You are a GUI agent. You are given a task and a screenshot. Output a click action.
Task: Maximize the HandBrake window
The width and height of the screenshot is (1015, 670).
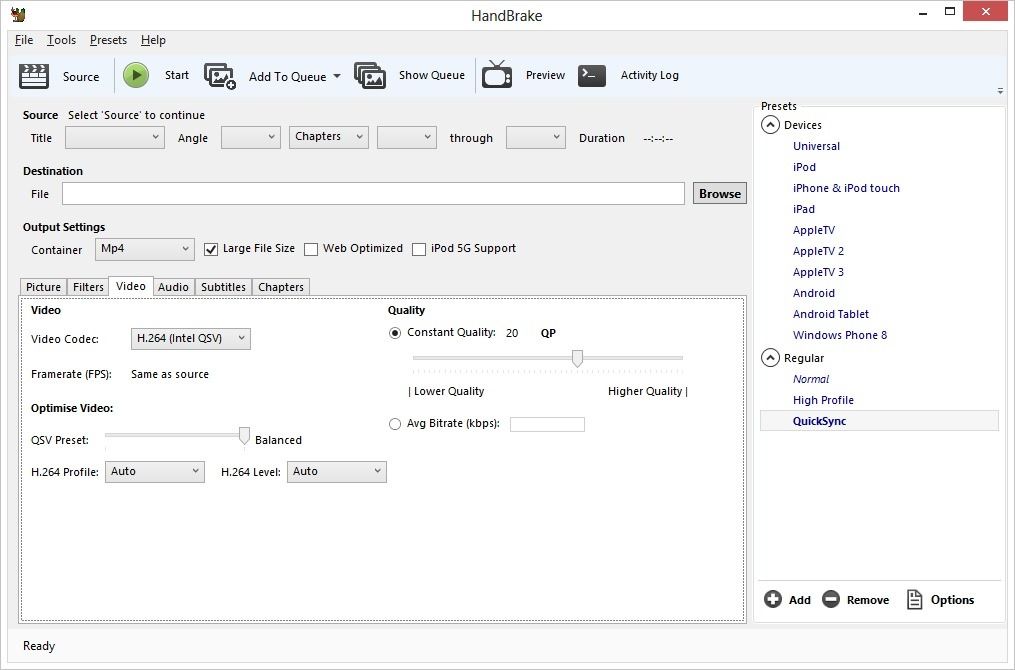pos(950,11)
